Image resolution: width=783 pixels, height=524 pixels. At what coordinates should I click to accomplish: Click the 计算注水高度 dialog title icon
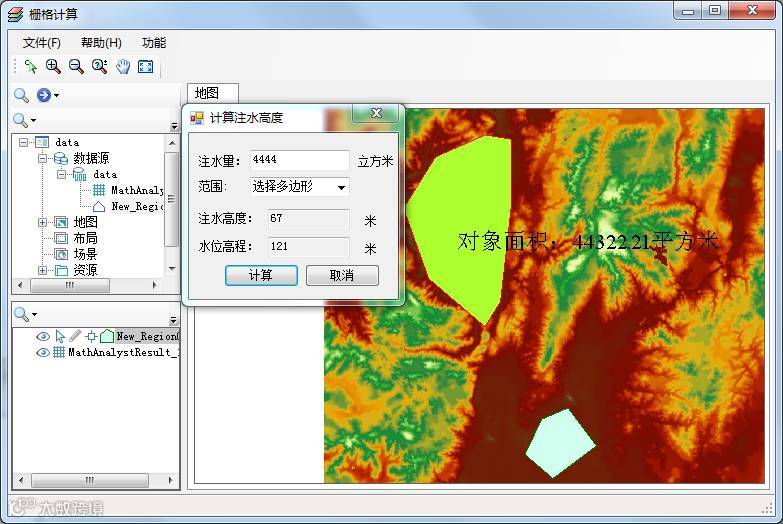pos(197,118)
